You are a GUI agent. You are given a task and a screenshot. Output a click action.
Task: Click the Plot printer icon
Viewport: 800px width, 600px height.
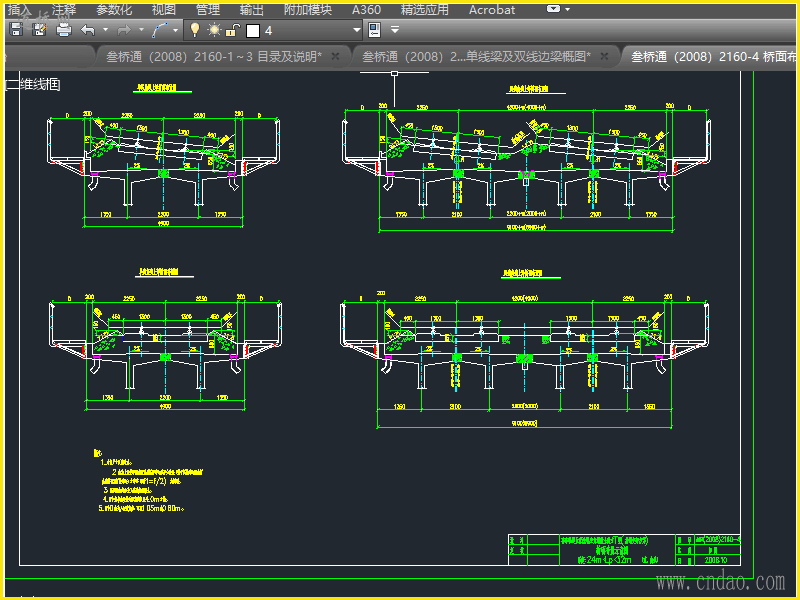[64, 30]
